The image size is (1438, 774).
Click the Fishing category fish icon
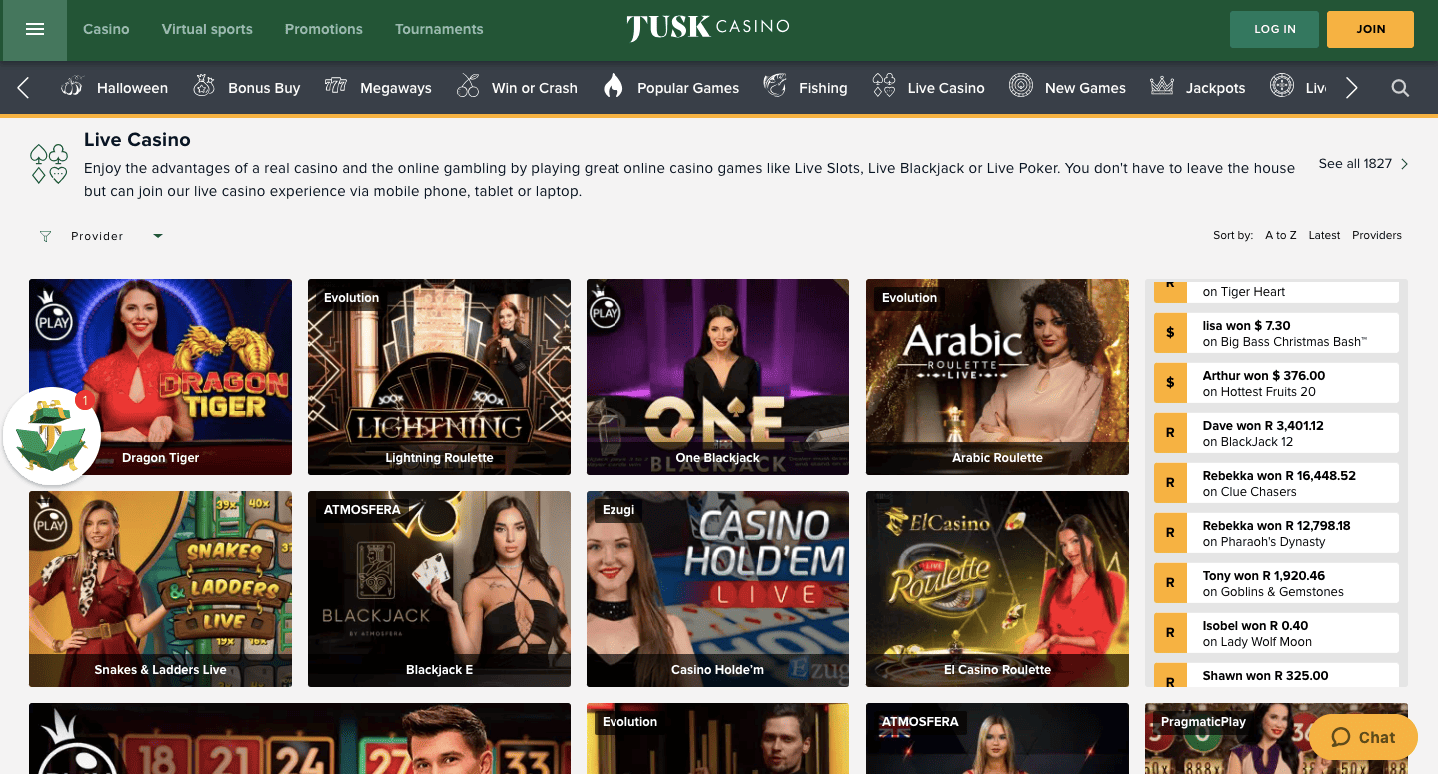point(775,87)
